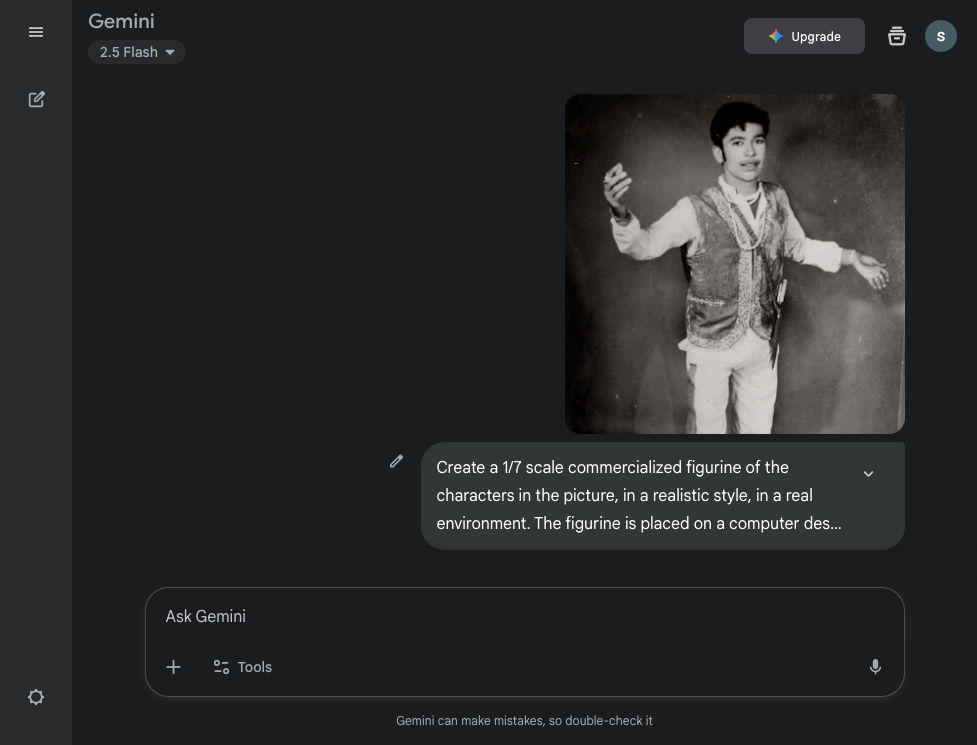
Task: Click the 'Gemini can make mistakes' disclaimer text
Action: tap(524, 721)
